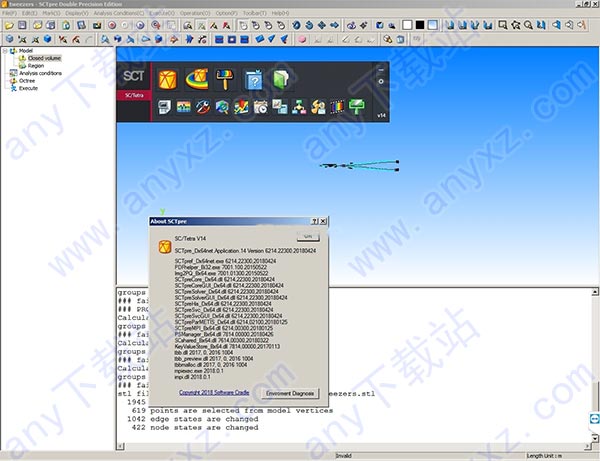600x461 pixels.
Task: Open the Help menu
Action: [280, 13]
